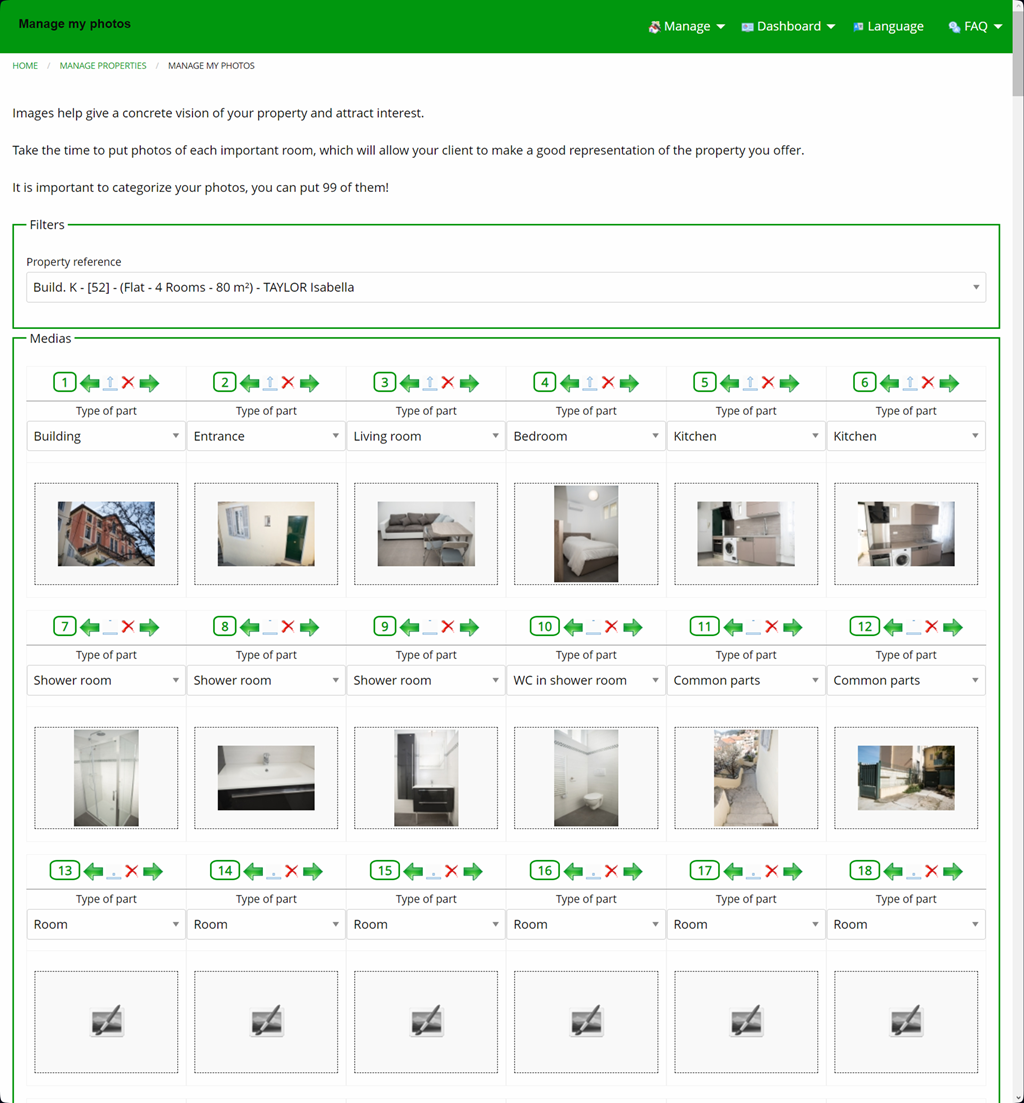Shift photo 12 right with arrow icon
This screenshot has width=1024, height=1103.
click(952, 627)
